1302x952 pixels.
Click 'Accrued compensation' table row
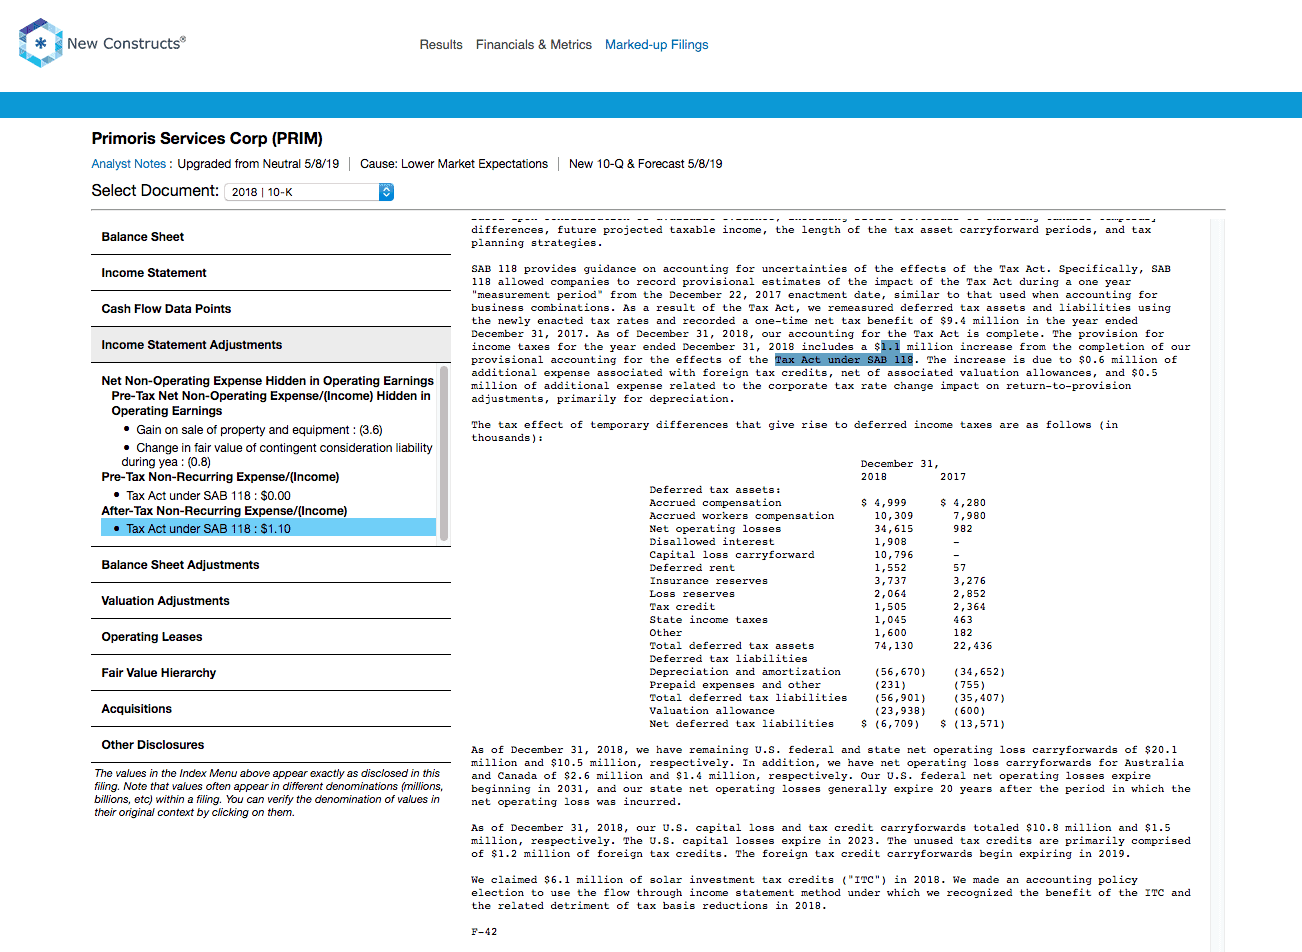817,503
